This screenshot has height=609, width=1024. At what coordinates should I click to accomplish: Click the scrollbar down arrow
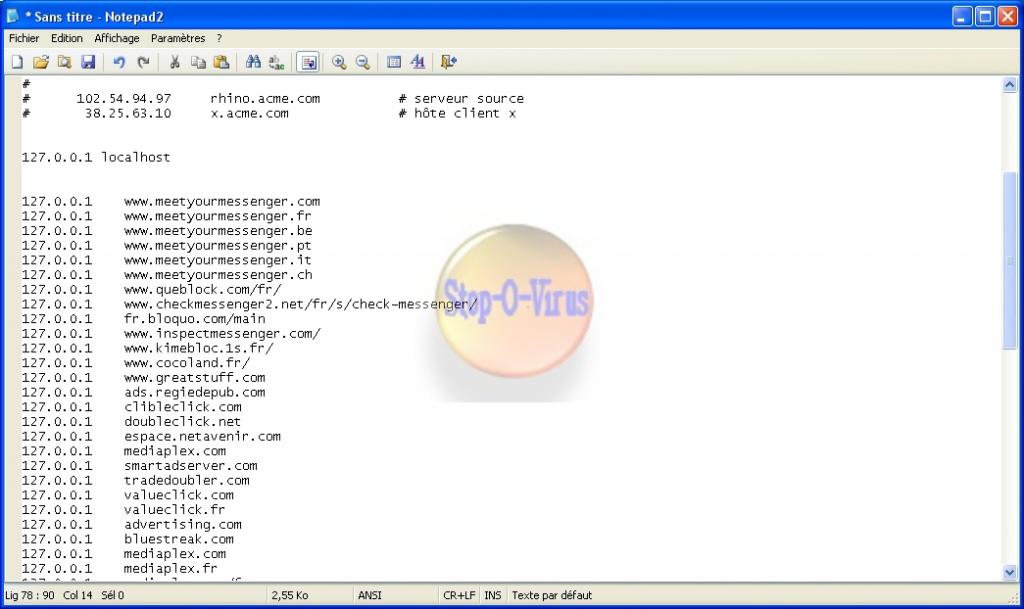point(1010,572)
